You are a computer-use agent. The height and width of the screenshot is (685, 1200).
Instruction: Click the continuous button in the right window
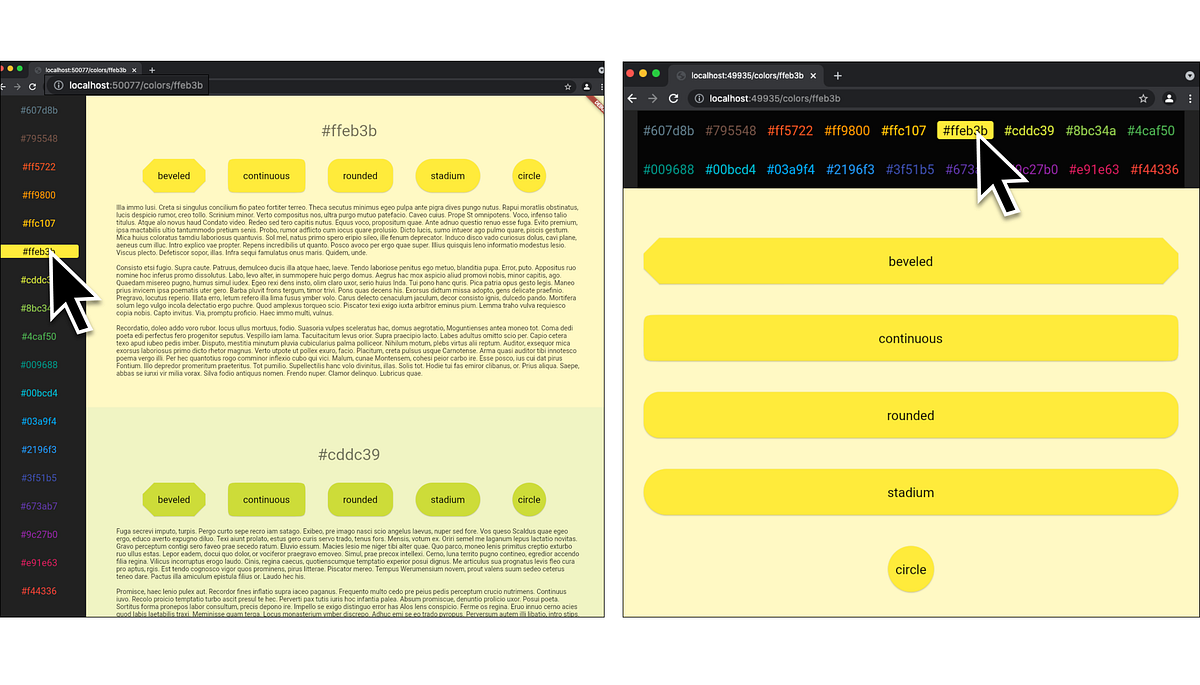(x=910, y=338)
